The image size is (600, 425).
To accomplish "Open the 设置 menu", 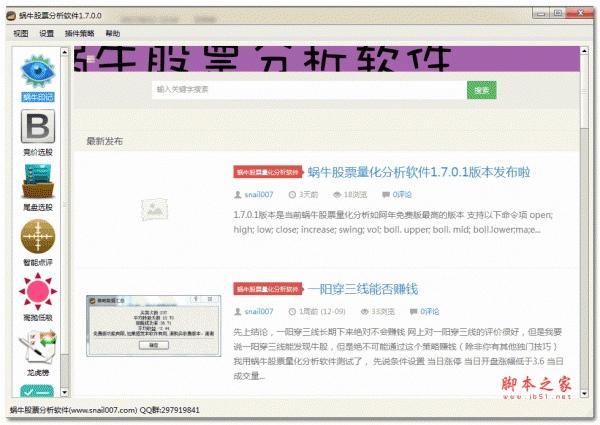I will pos(47,34).
